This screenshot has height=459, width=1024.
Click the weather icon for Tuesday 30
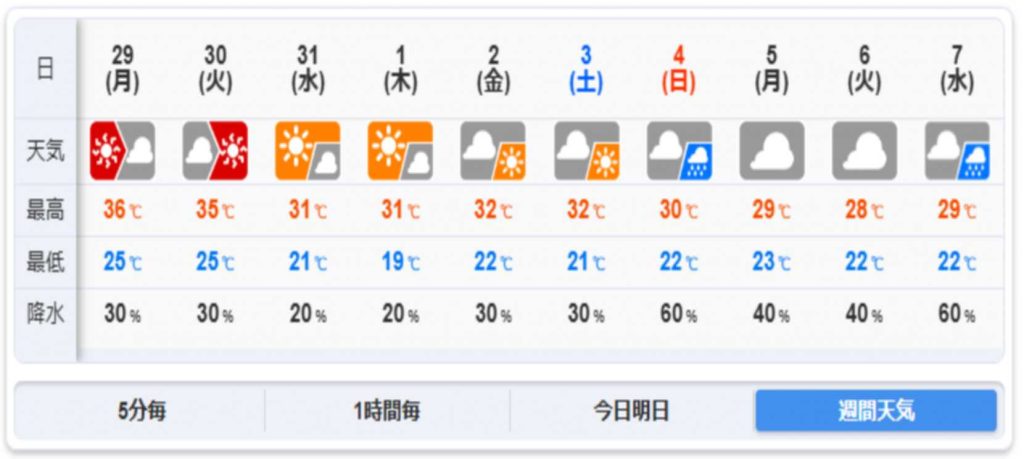215,151
